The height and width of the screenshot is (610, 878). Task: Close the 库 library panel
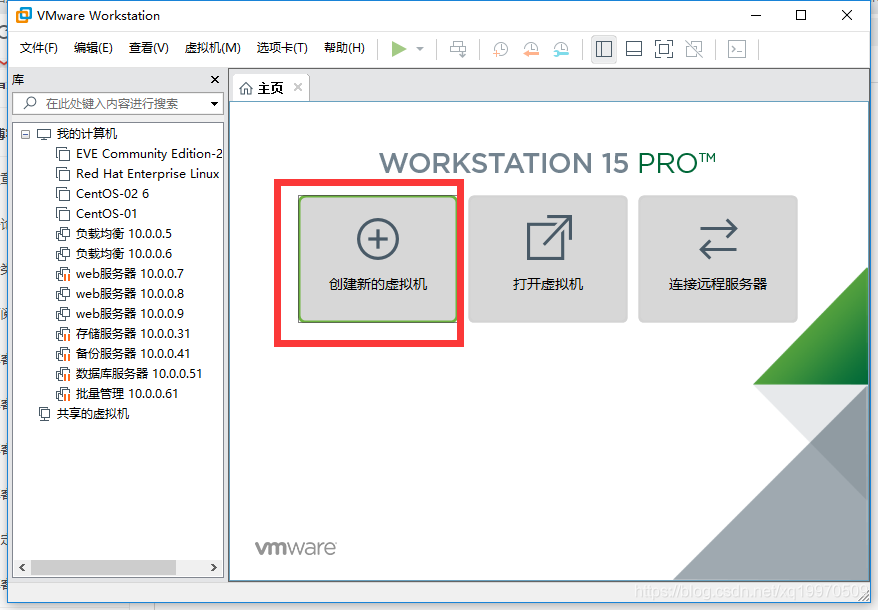214,80
